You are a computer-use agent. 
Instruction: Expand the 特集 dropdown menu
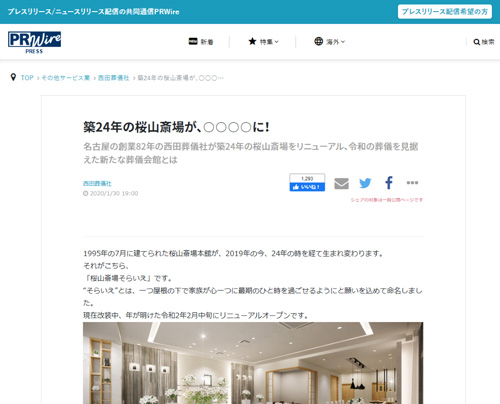click(263, 42)
